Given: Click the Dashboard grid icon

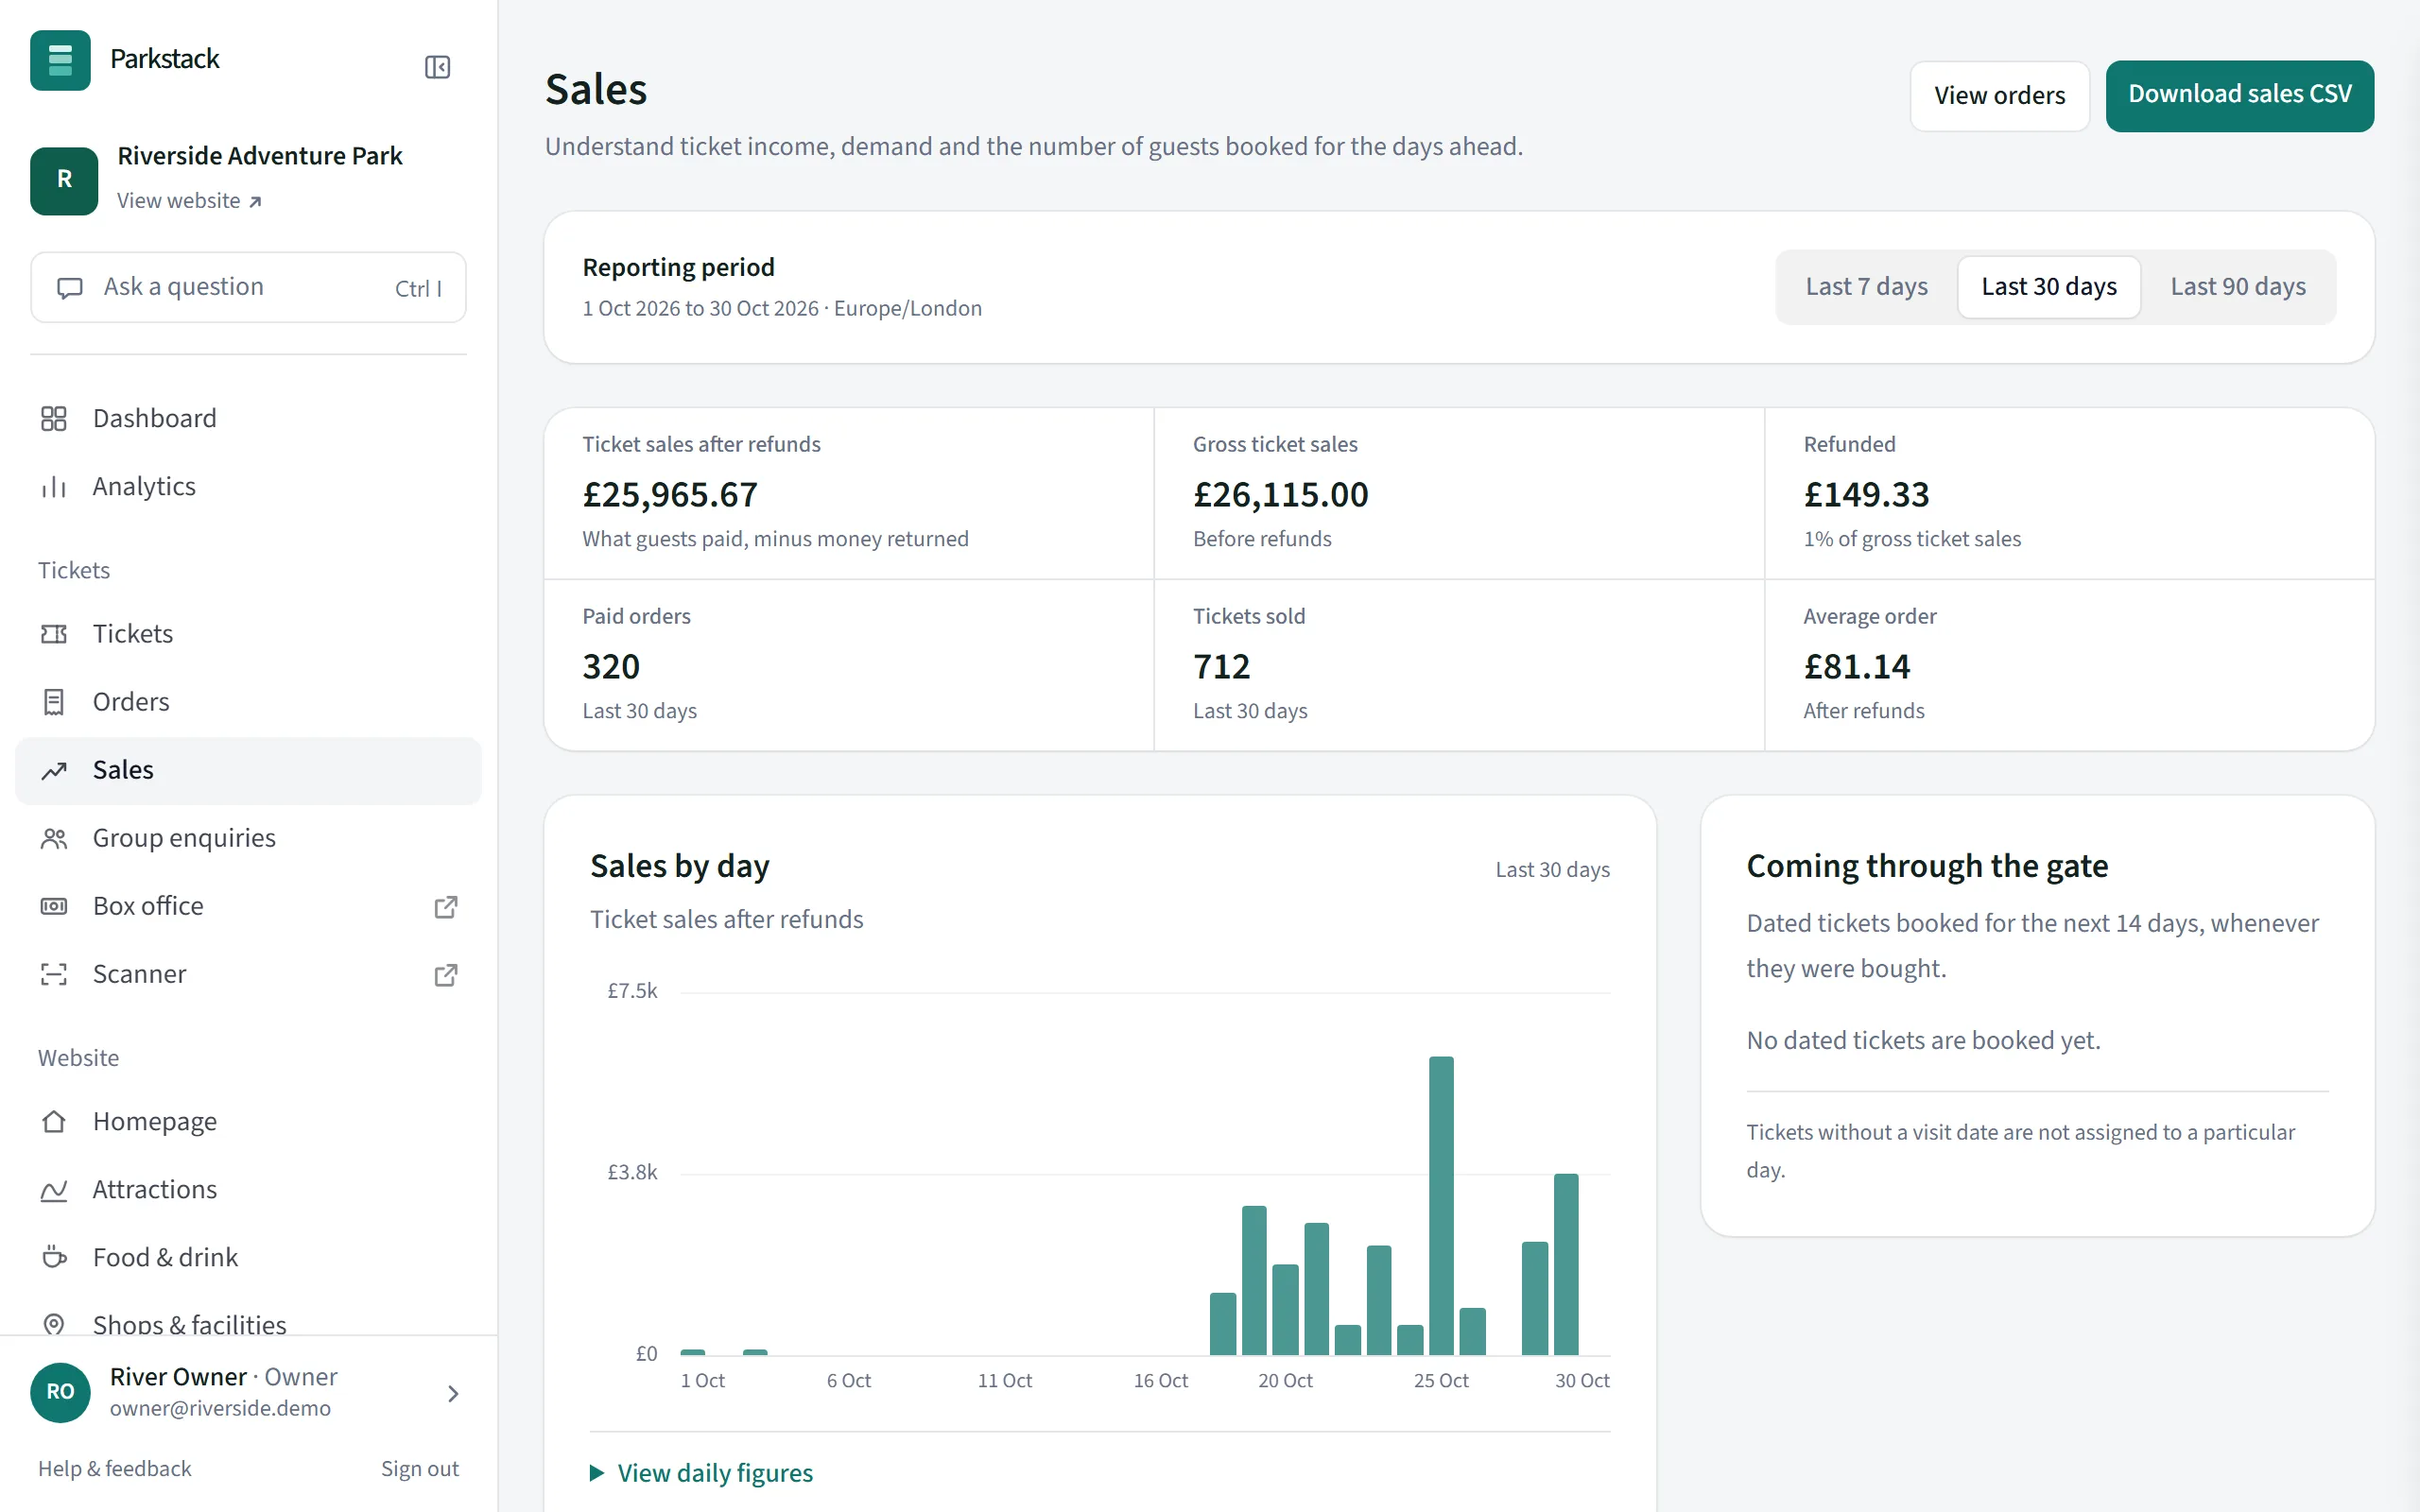Looking at the screenshot, I should tap(54, 418).
